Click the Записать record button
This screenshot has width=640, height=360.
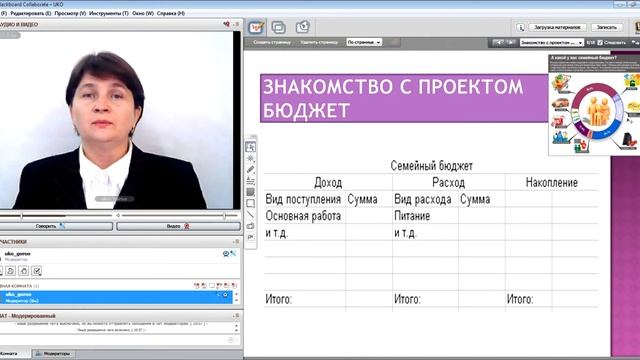coord(607,27)
